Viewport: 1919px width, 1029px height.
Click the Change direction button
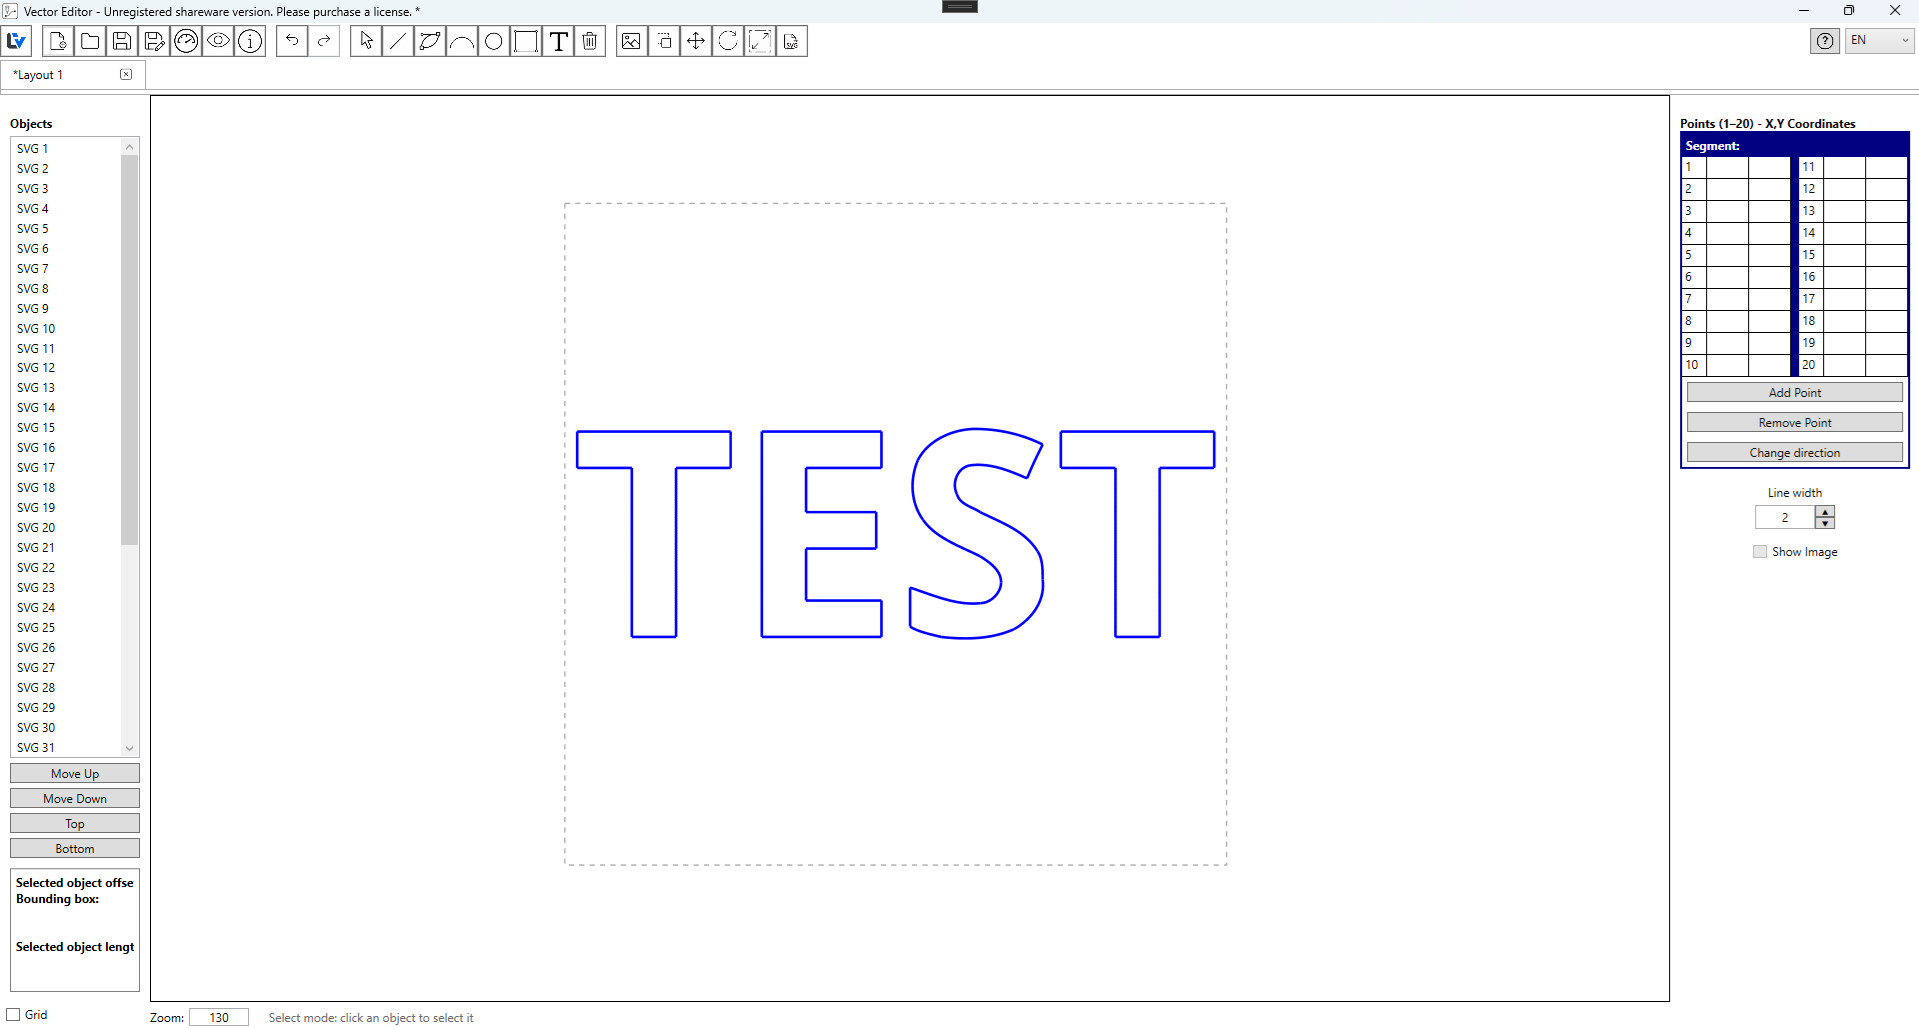(1795, 452)
